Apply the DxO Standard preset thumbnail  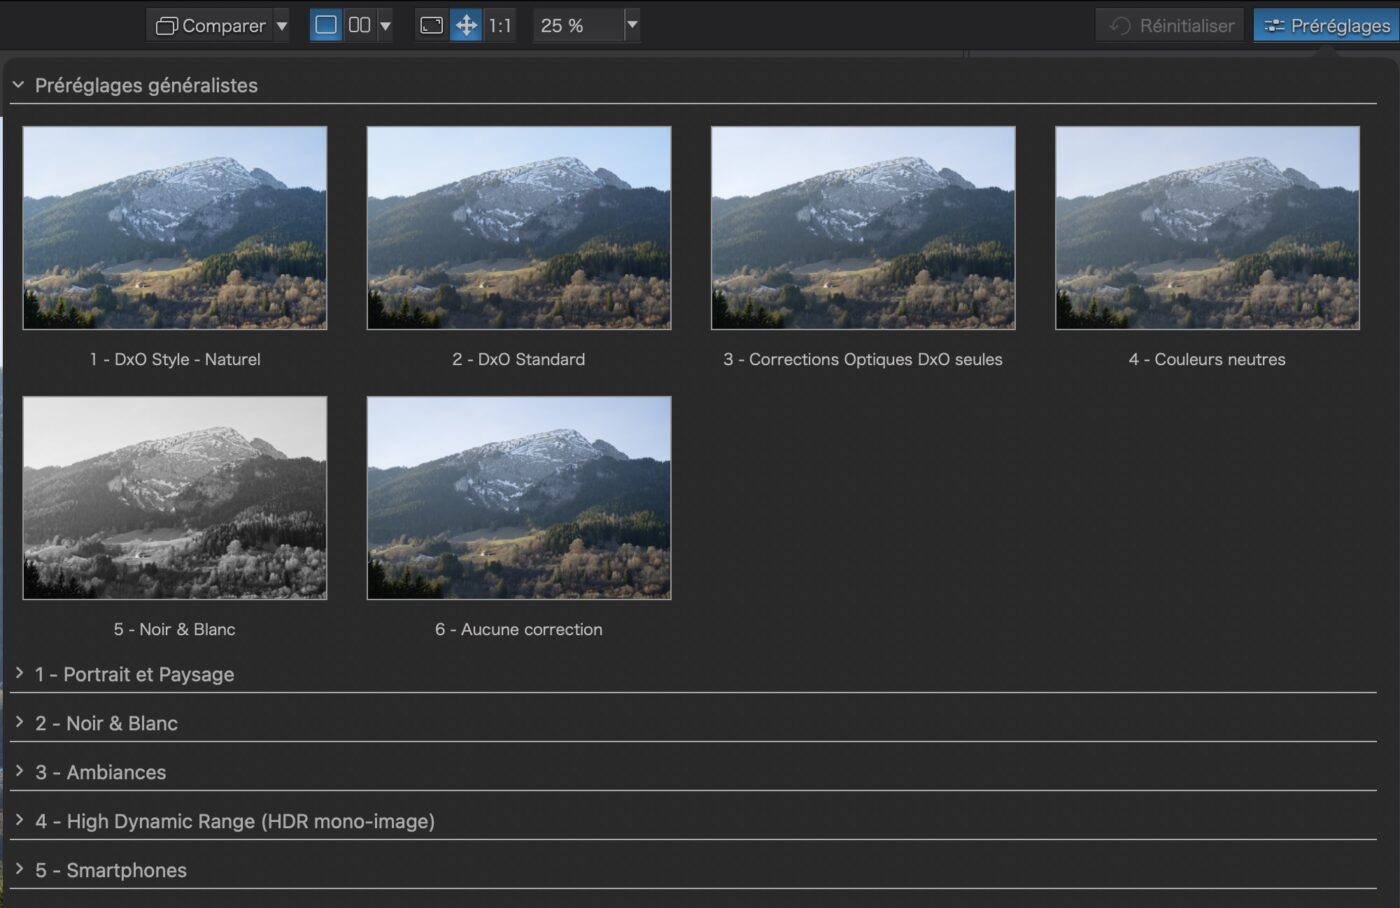pyautogui.click(x=519, y=227)
